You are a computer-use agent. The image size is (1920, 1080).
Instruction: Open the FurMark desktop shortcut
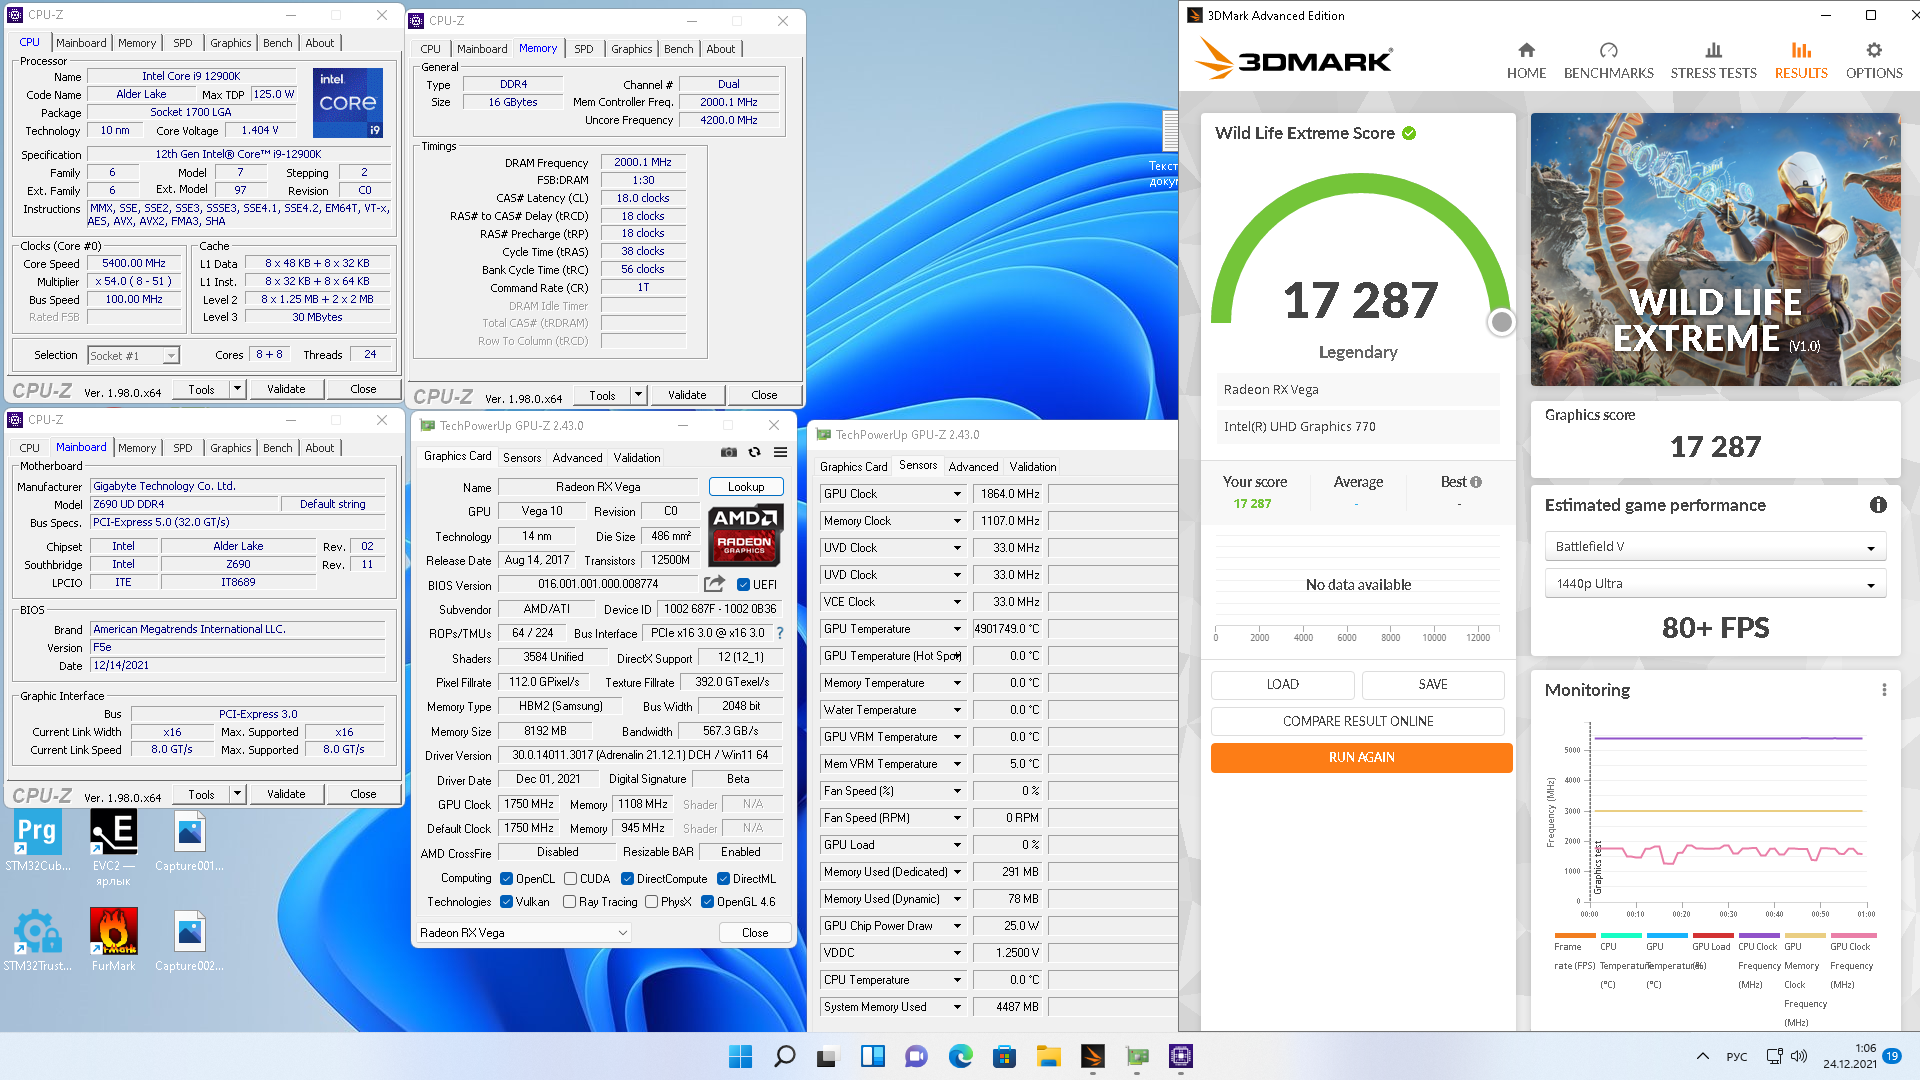pos(113,940)
